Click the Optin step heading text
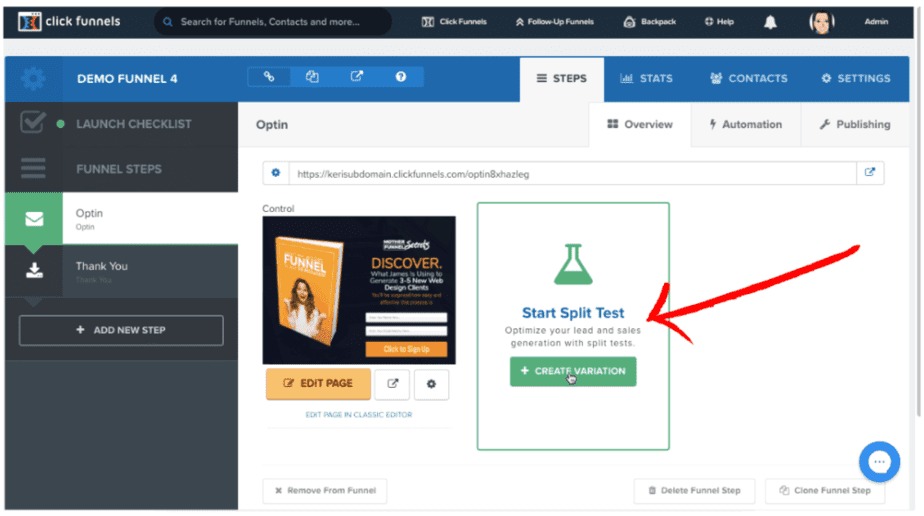The image size is (924, 516). click(272, 125)
